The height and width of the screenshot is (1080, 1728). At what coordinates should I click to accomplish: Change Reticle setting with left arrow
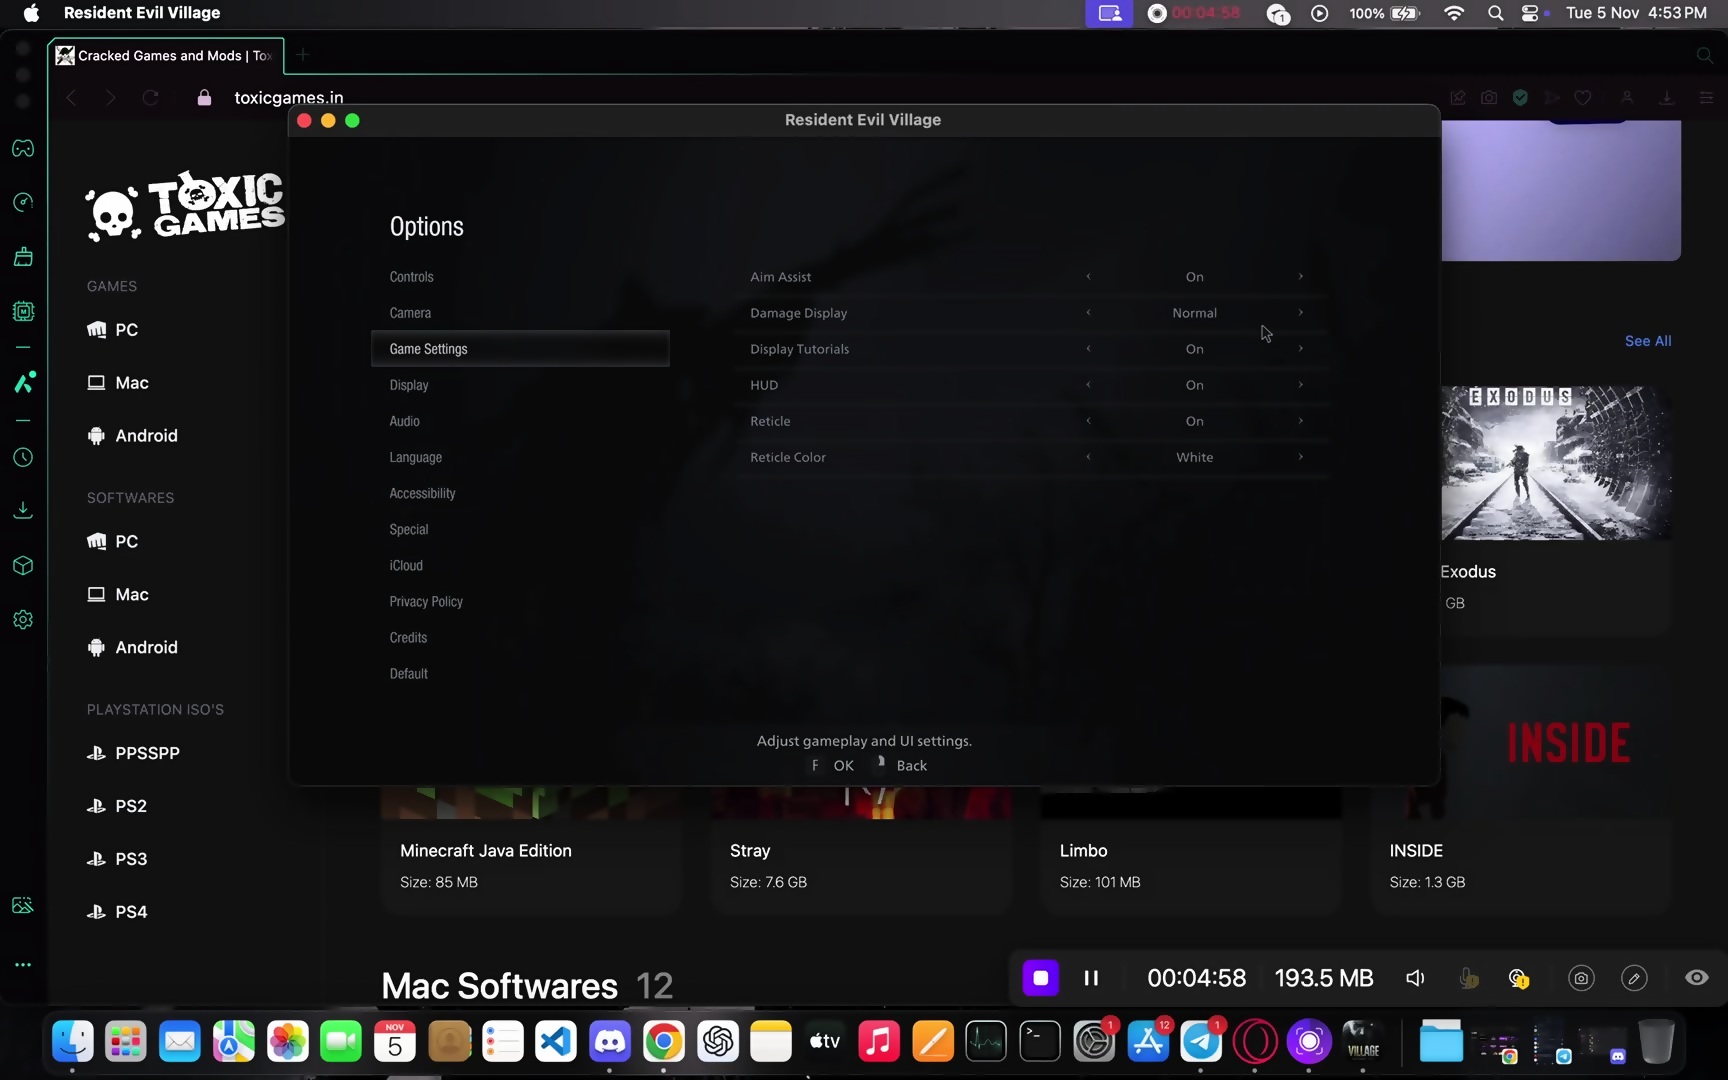tap(1088, 421)
